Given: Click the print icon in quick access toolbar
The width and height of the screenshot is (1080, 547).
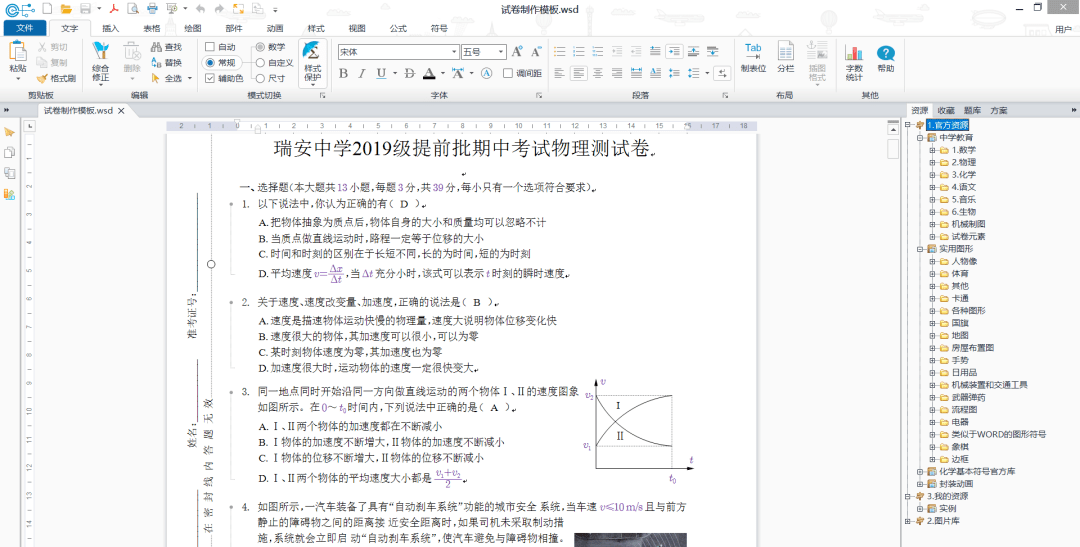Looking at the screenshot, I should pyautogui.click(x=153, y=8).
